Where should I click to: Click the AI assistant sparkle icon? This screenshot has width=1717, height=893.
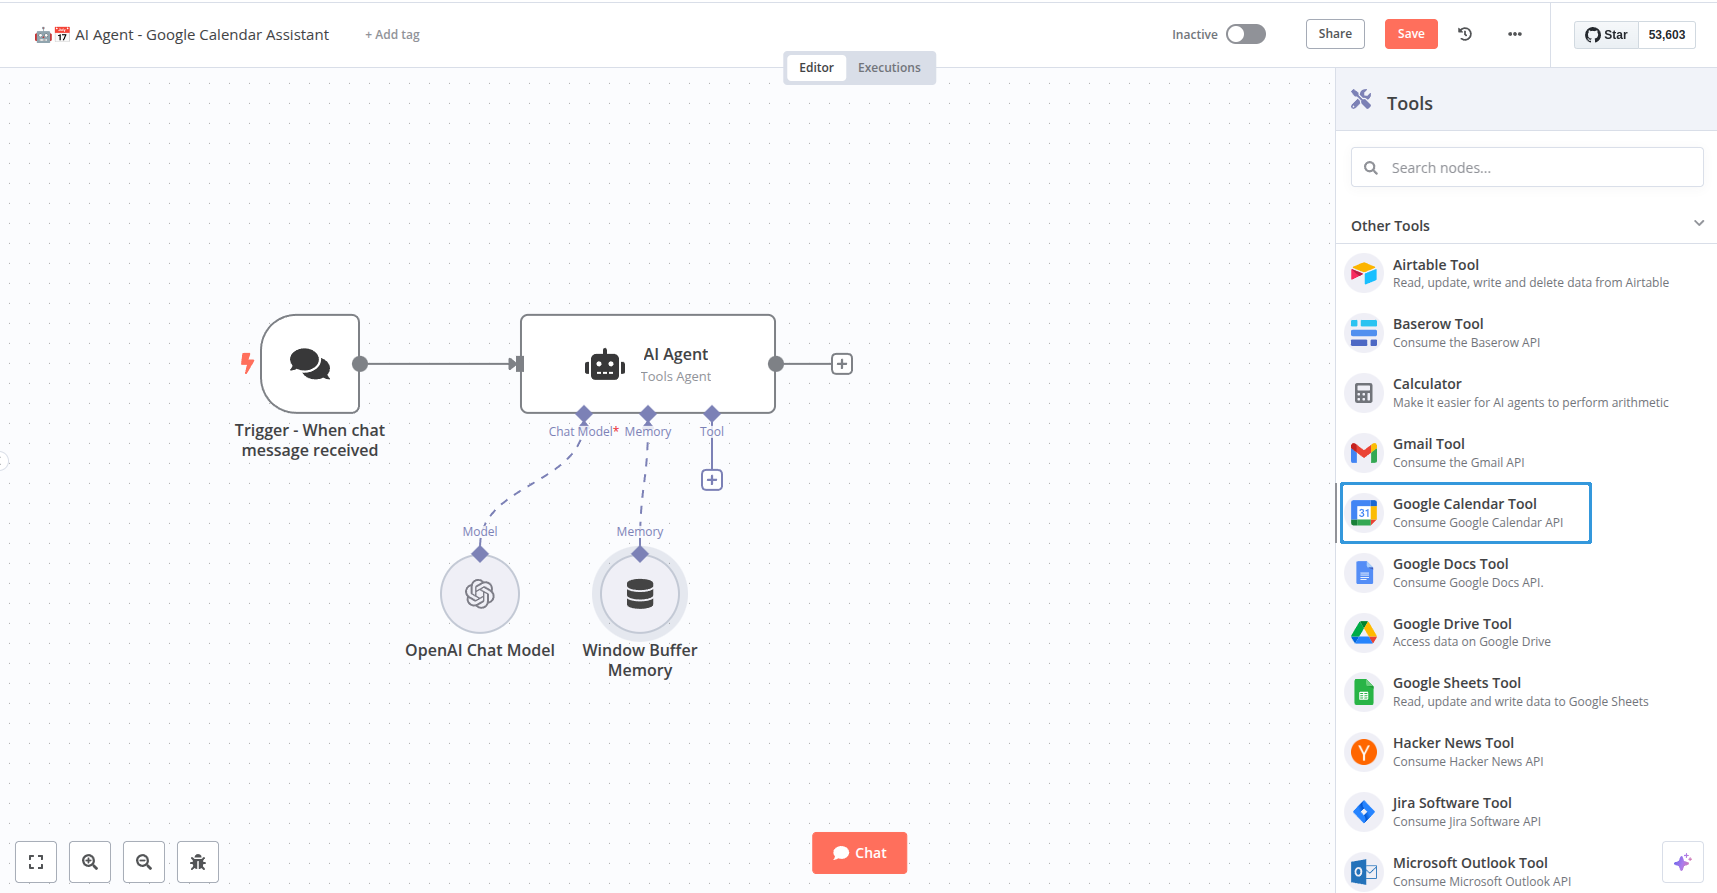coord(1683,862)
